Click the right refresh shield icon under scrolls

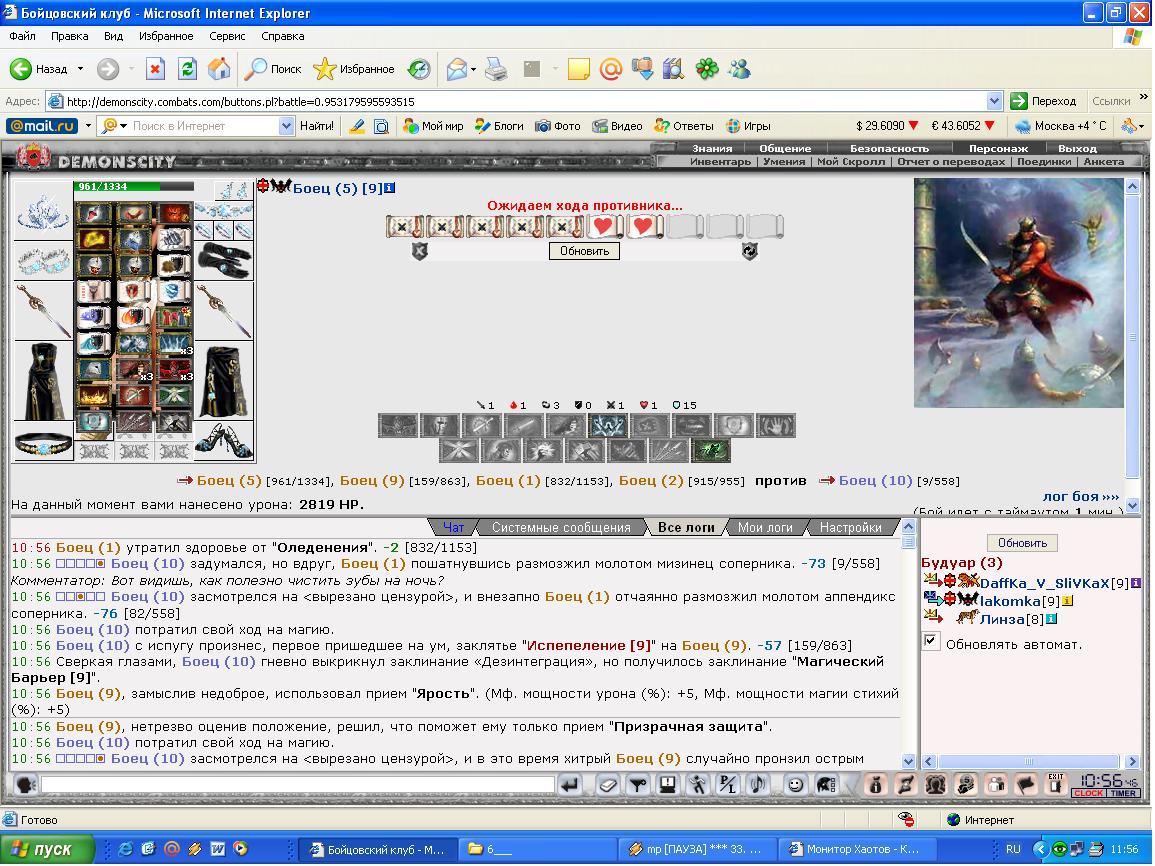[x=749, y=251]
